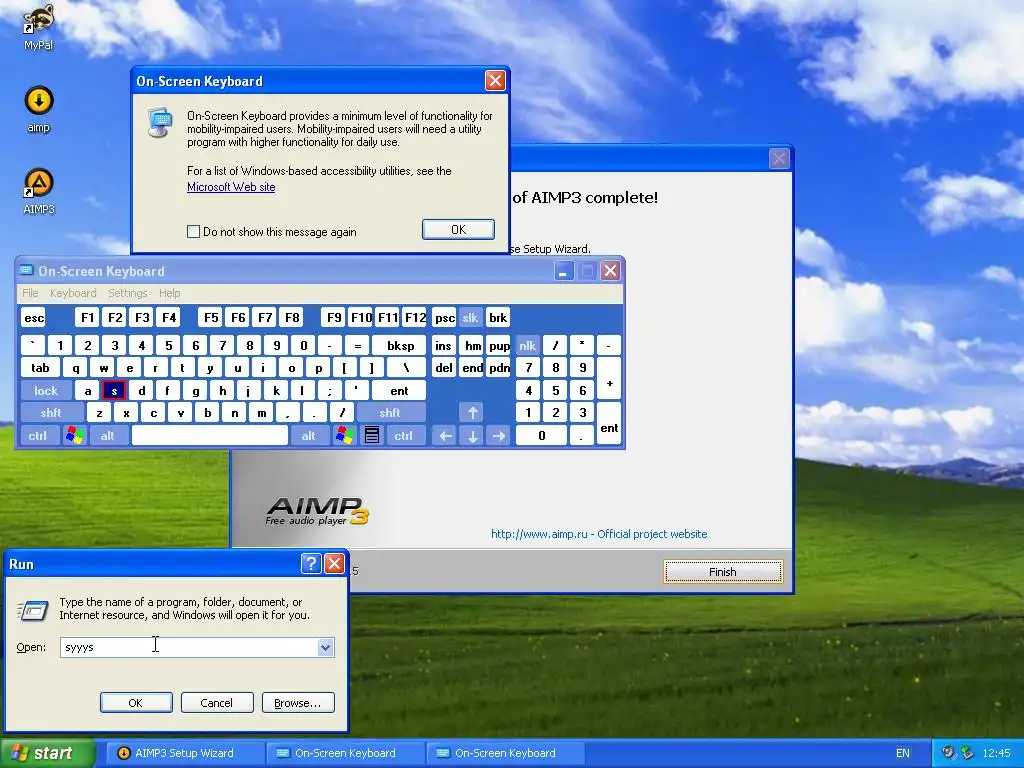Click the del key
The image size is (1024, 768).
click(x=444, y=368)
